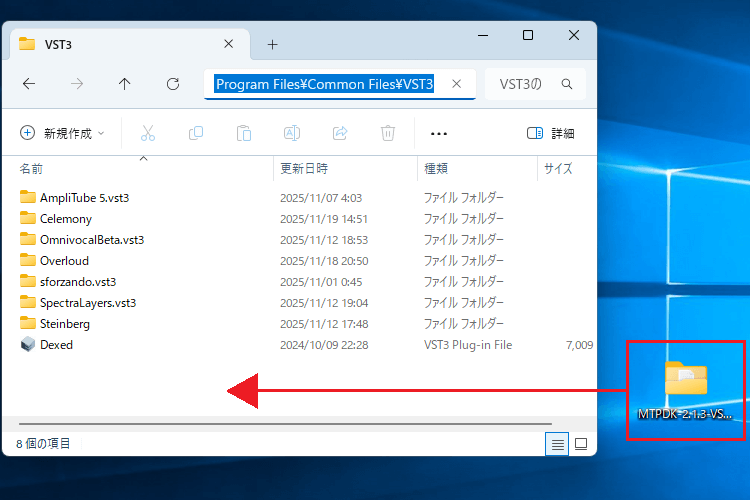Switch to large thumbnails view

tap(580, 443)
